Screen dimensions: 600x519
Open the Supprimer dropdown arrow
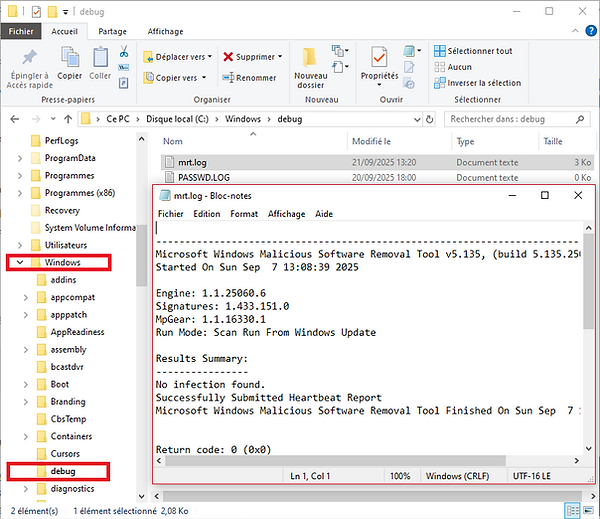point(280,57)
